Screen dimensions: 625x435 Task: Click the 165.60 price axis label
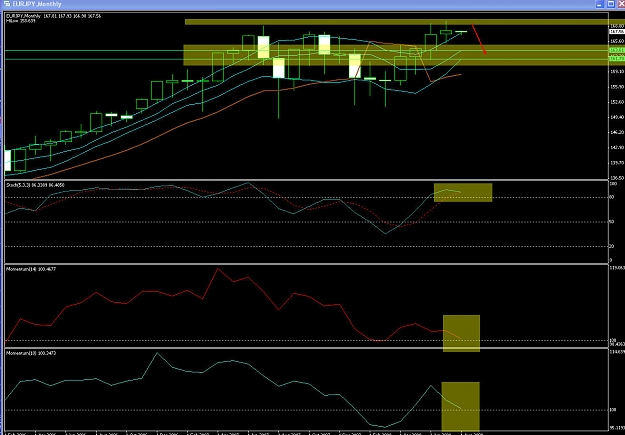click(617, 41)
